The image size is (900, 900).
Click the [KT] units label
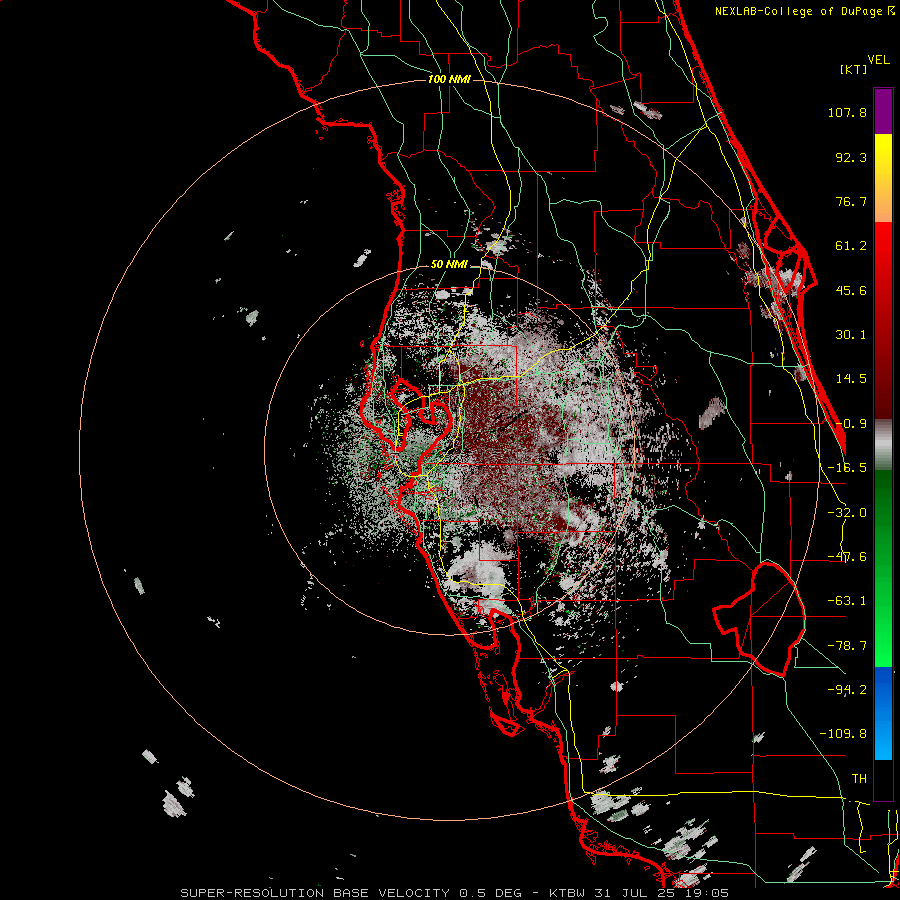(x=853, y=69)
